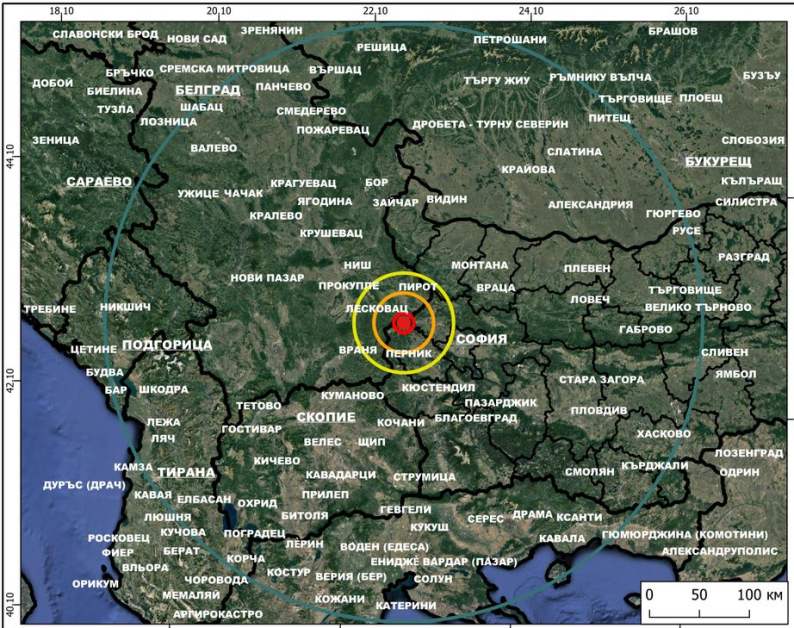Click the Крайова city label

pyautogui.click(x=527, y=169)
